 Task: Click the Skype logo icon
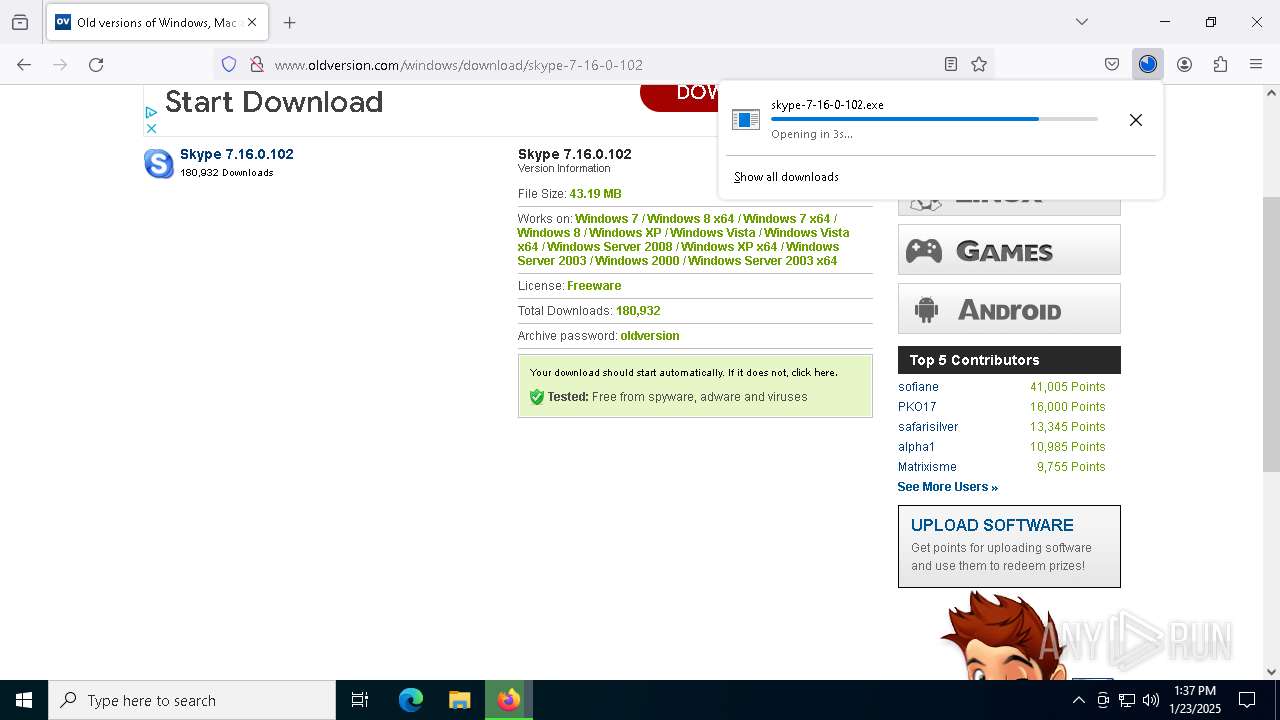pyautogui.click(x=159, y=163)
